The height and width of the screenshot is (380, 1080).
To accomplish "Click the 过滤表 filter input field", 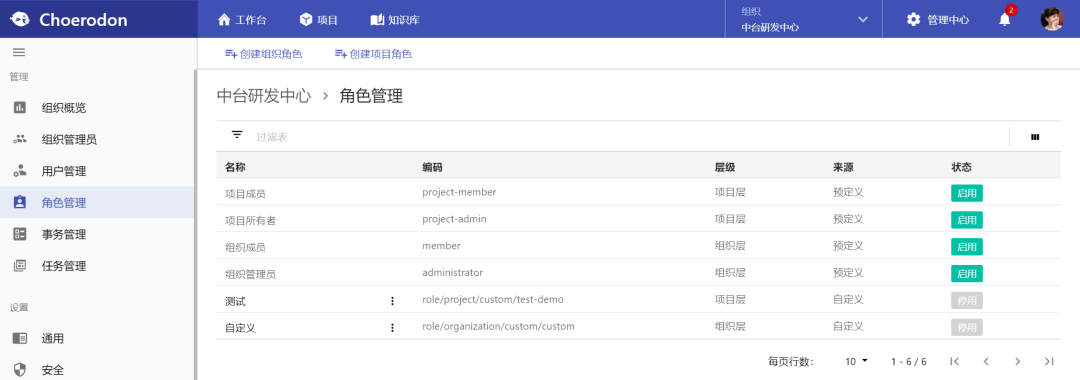I will coord(627,137).
